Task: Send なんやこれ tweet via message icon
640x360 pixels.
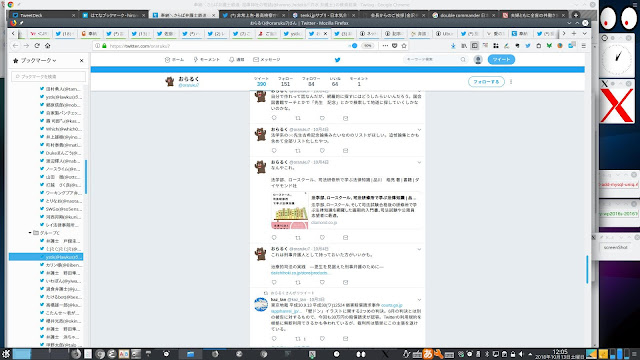Action: 345,238
